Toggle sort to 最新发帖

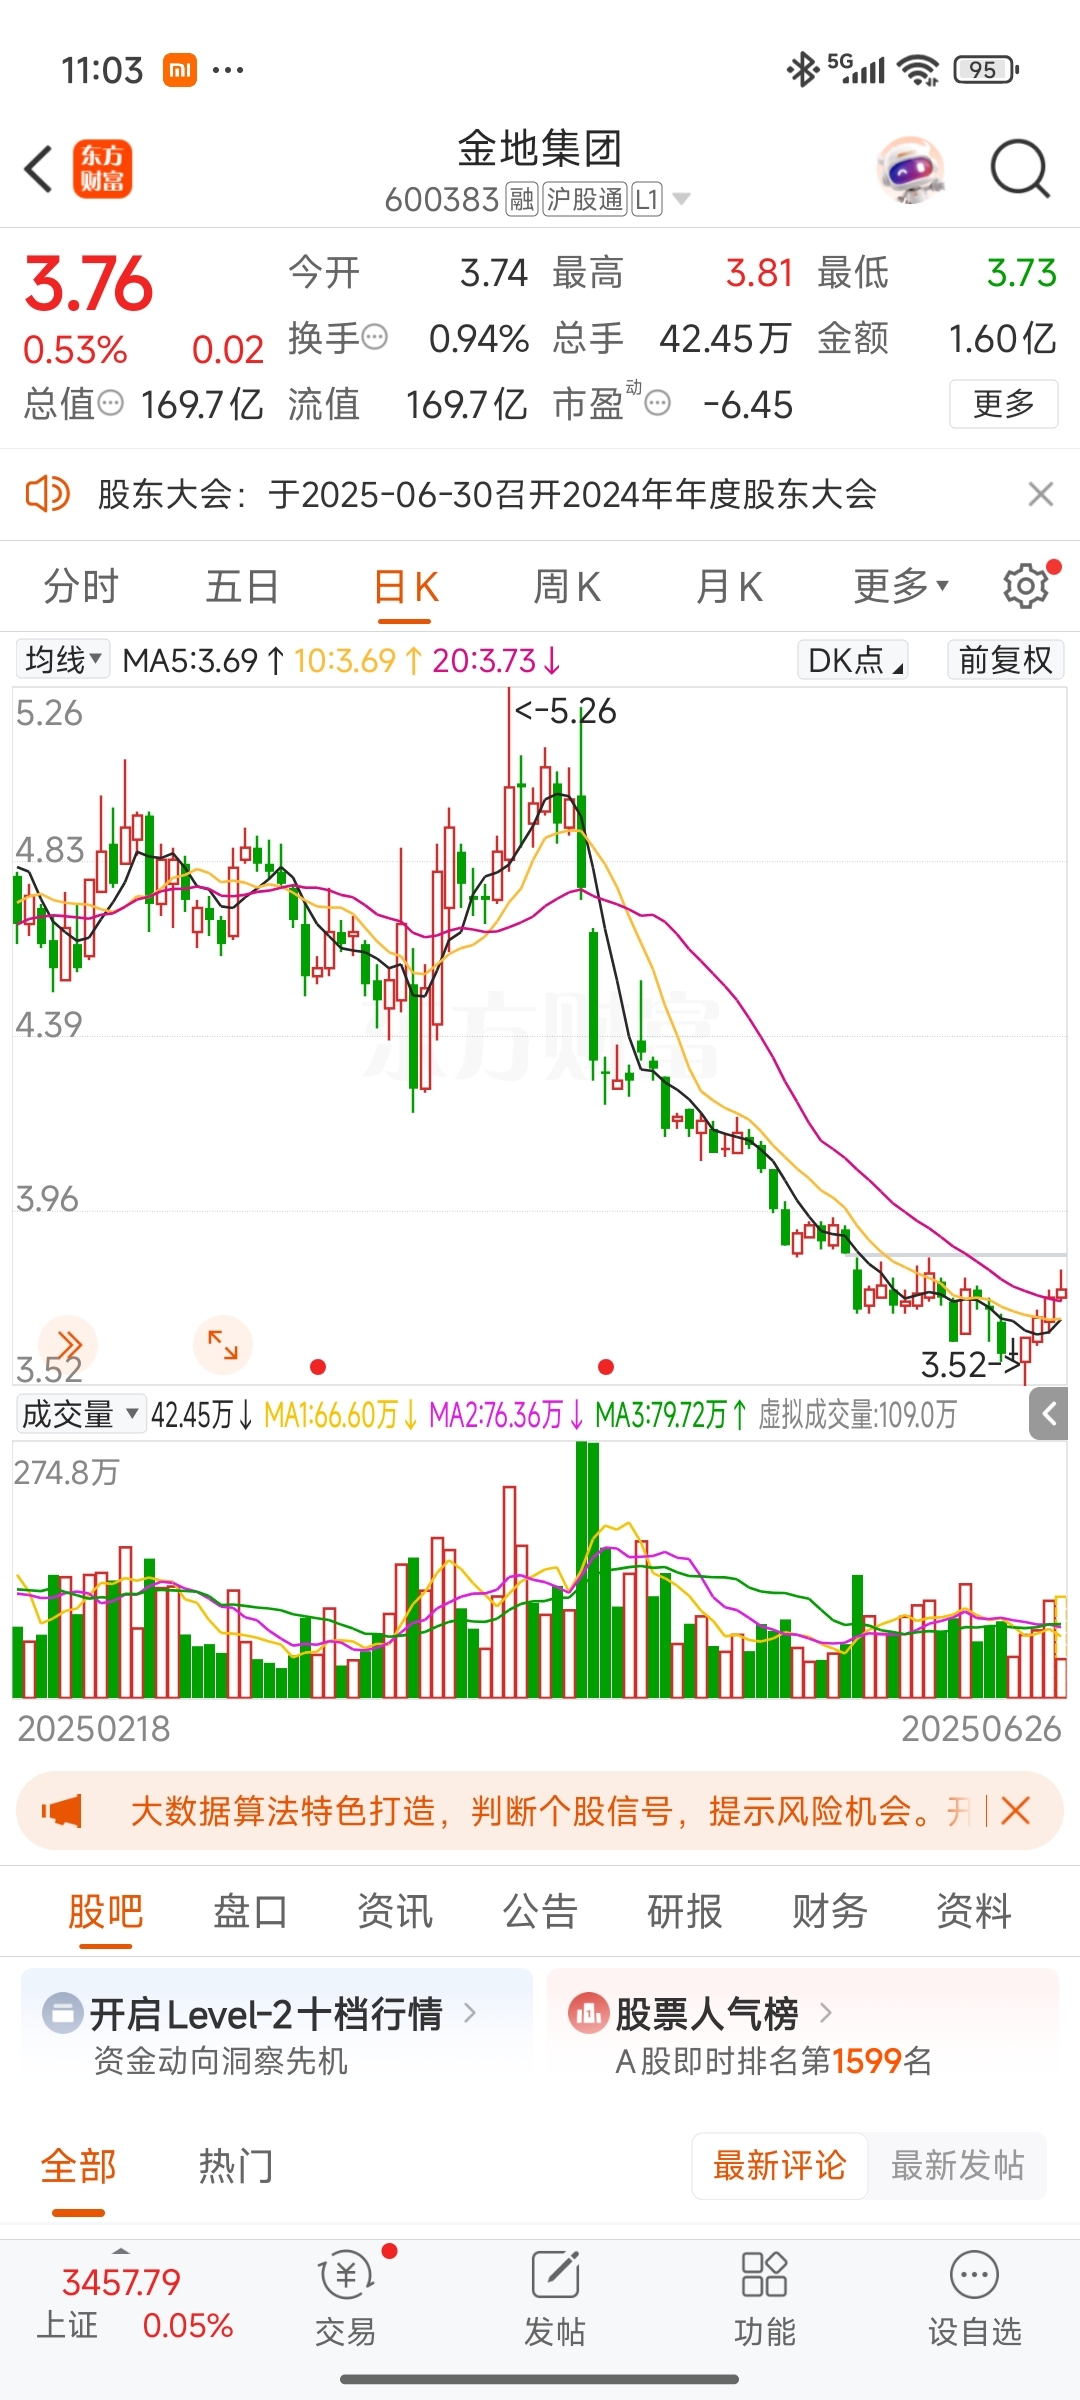pos(957,2166)
